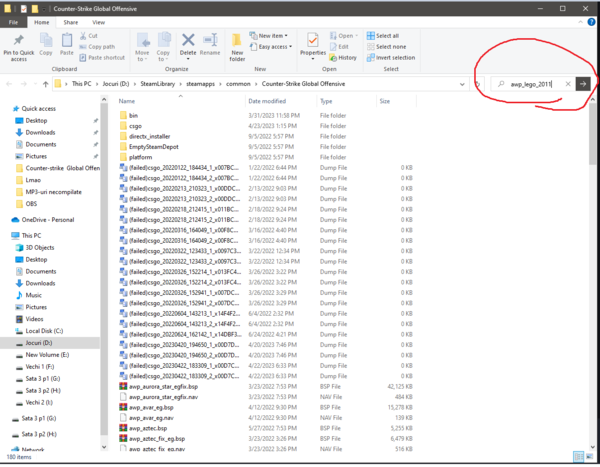Click the address bar Refresh button
The height and width of the screenshot is (467, 600).
(478, 84)
